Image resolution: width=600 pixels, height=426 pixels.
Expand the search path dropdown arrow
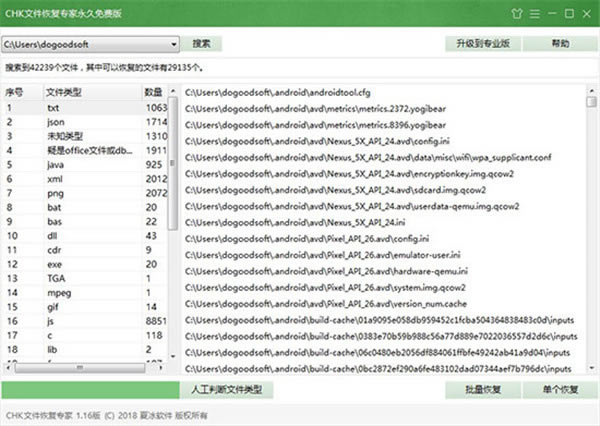click(x=173, y=44)
